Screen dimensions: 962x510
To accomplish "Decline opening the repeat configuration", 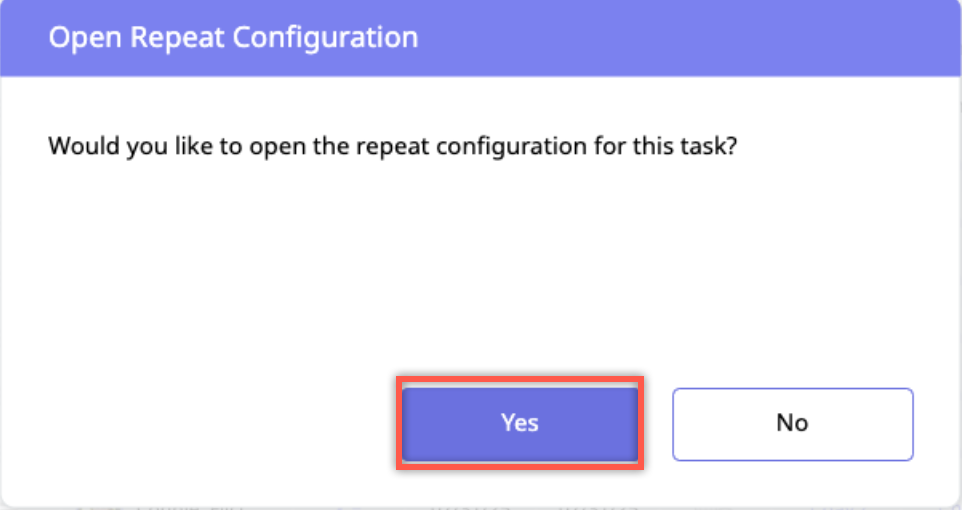I will (792, 423).
